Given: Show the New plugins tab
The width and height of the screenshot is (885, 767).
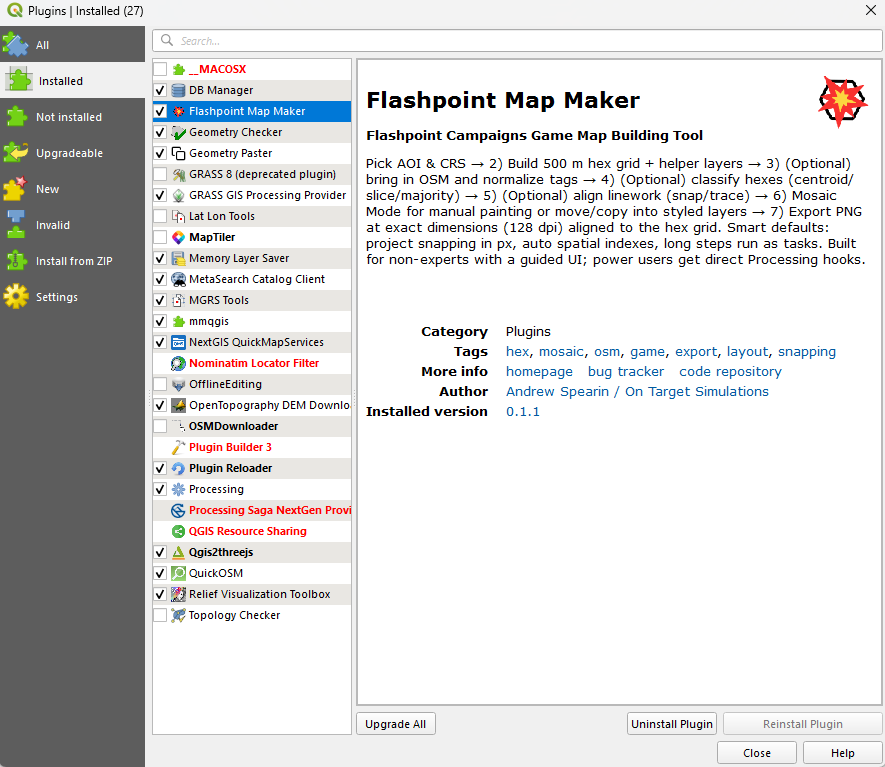Looking at the screenshot, I should point(72,189).
